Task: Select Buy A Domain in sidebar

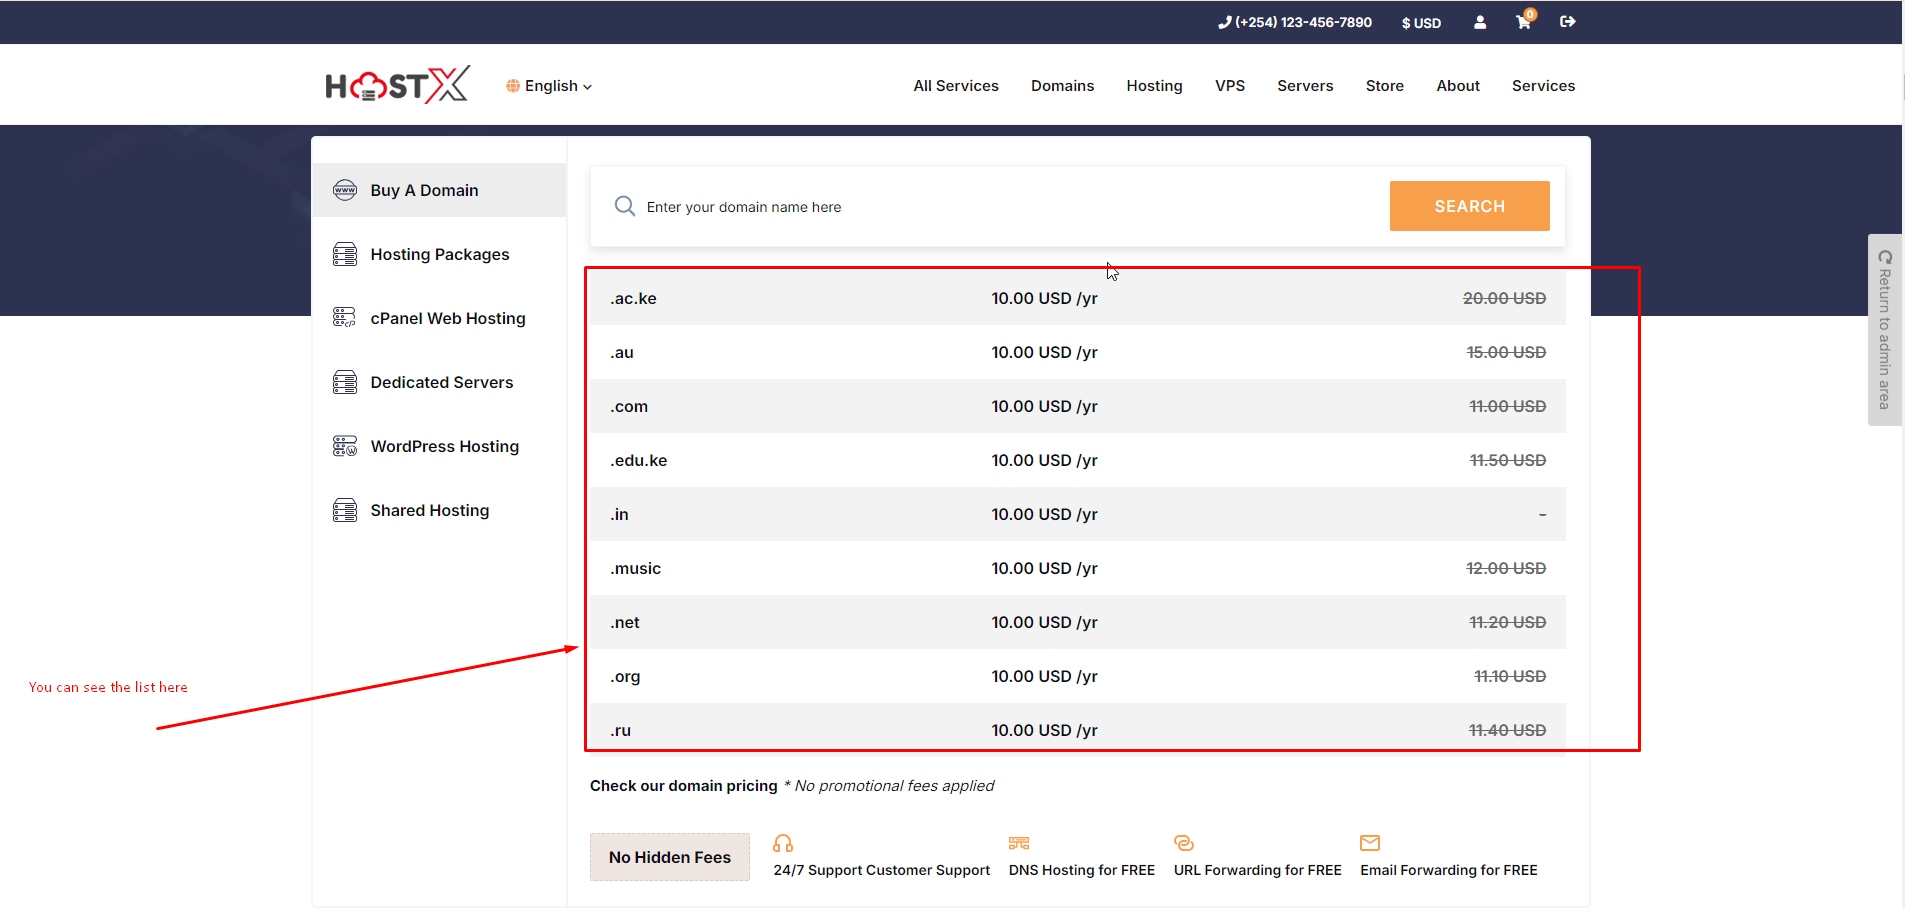Action: [x=424, y=190]
